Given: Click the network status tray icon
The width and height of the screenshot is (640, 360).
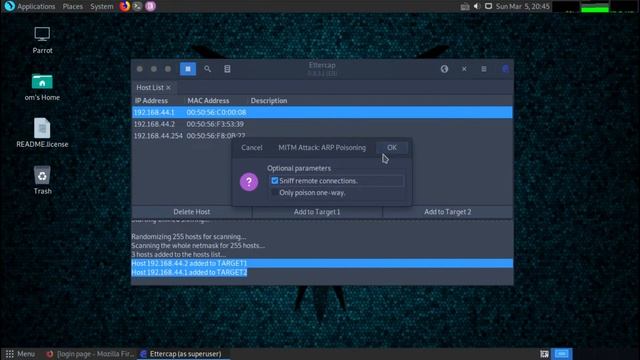Looking at the screenshot, I should [464, 7].
